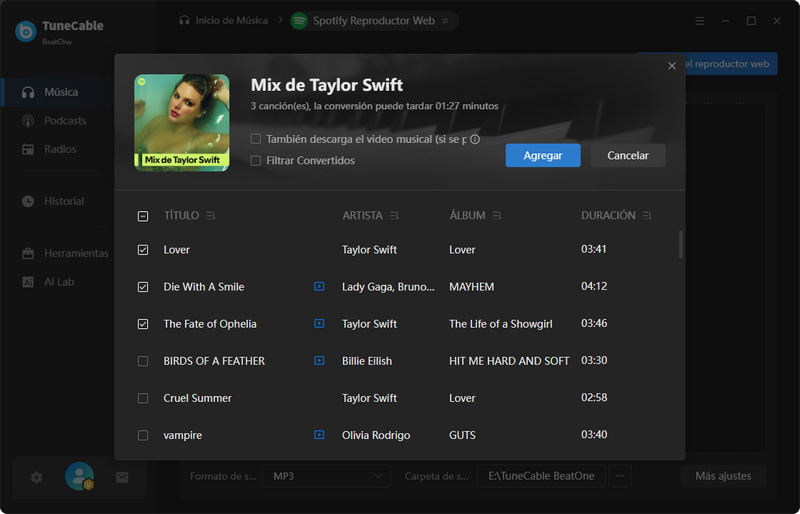This screenshot has height=514, width=800.
Task: Toggle the select-all checkbox in header row
Action: coord(143,216)
